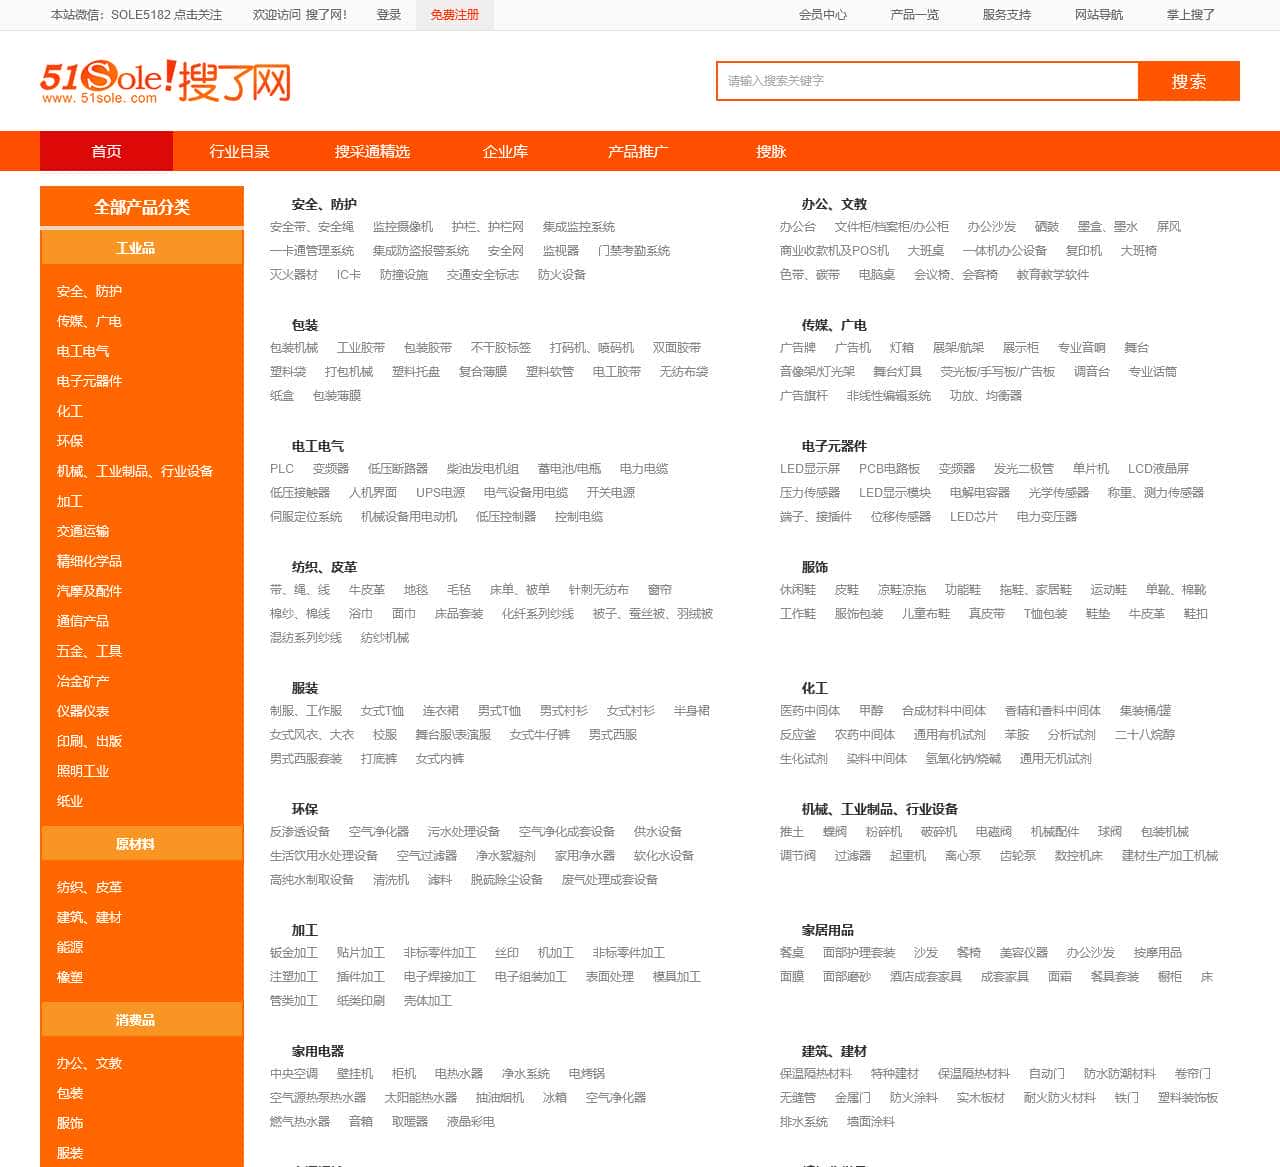Click the 51Sole logo
Screen dimensions: 1280x1167
tap(165, 82)
